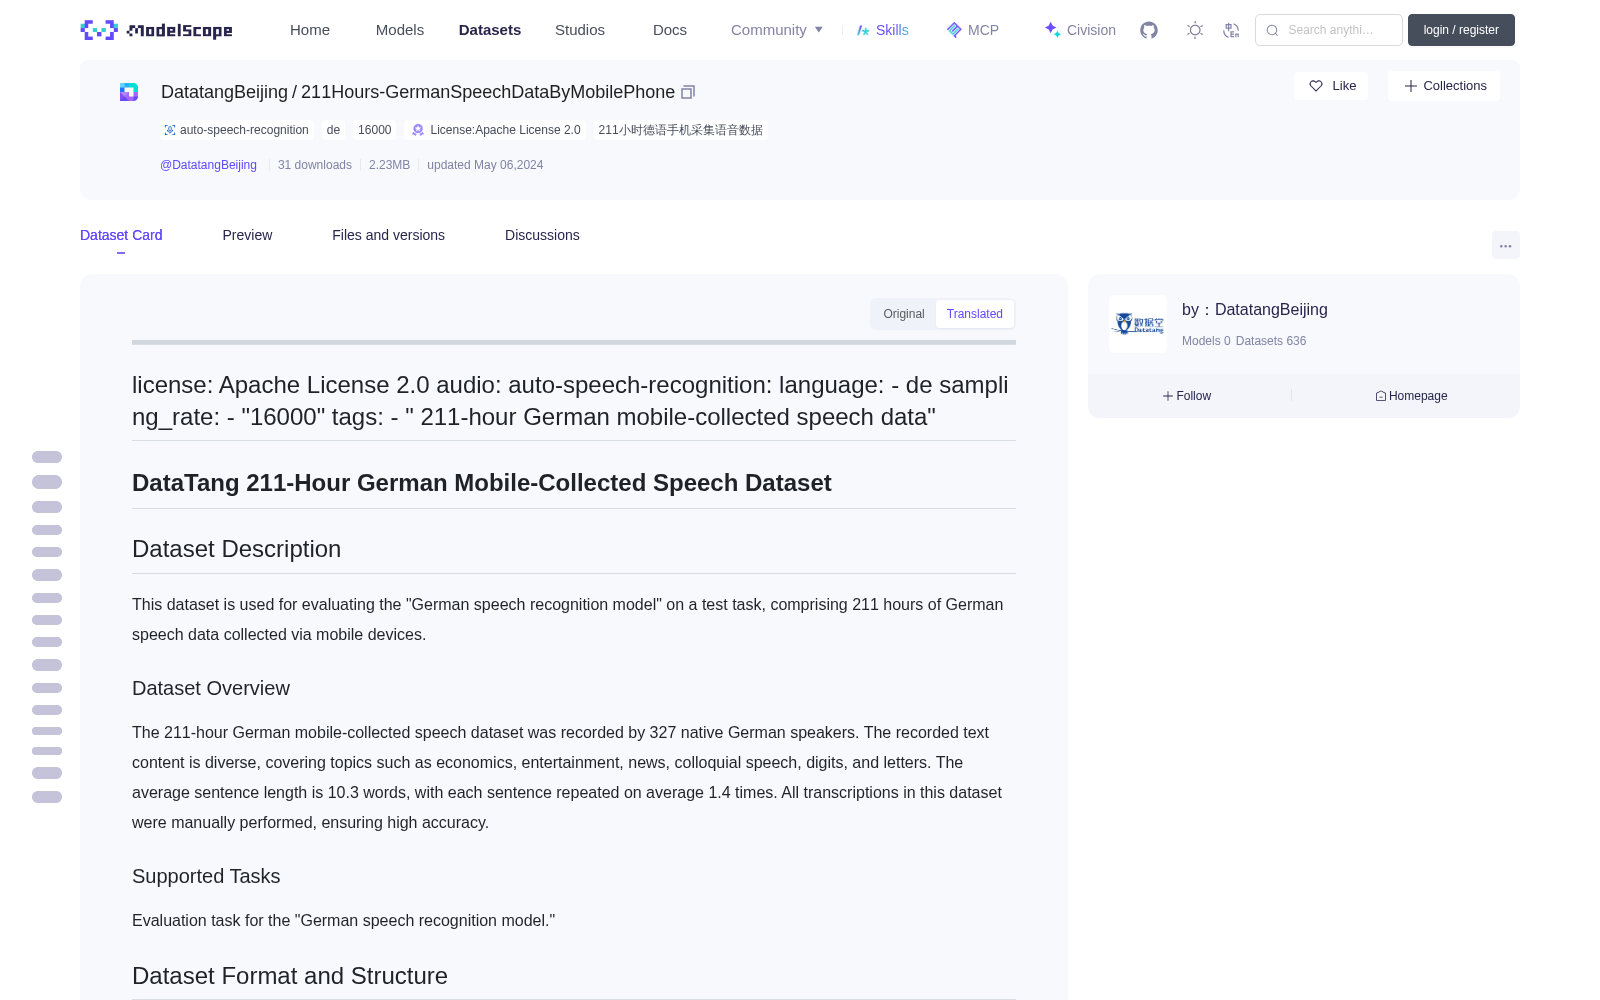The width and height of the screenshot is (1600, 1000).
Task: Click the 'by：DatatangBeijing' name
Action: (1255, 310)
